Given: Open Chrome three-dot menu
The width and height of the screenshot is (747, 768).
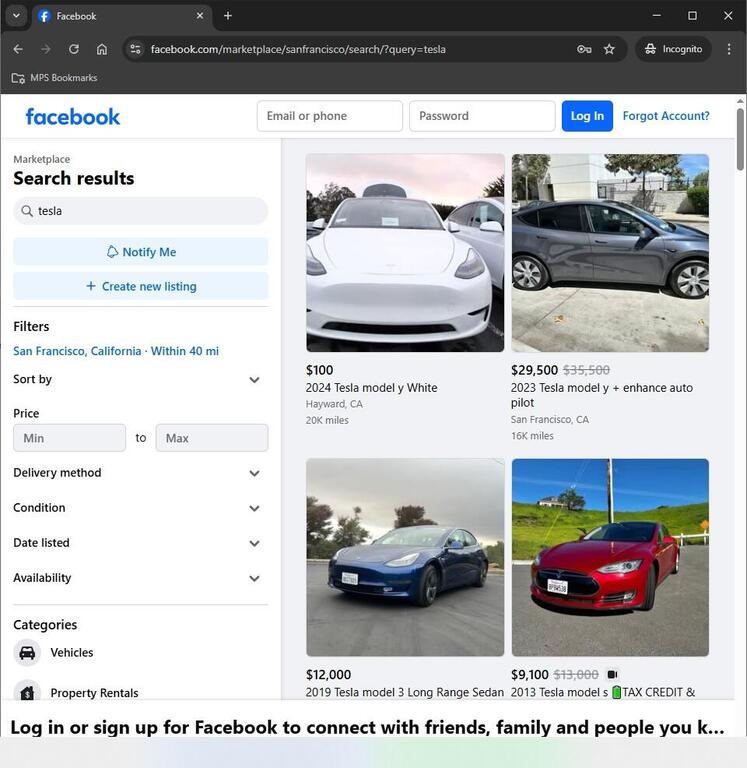Looking at the screenshot, I should click(729, 49).
